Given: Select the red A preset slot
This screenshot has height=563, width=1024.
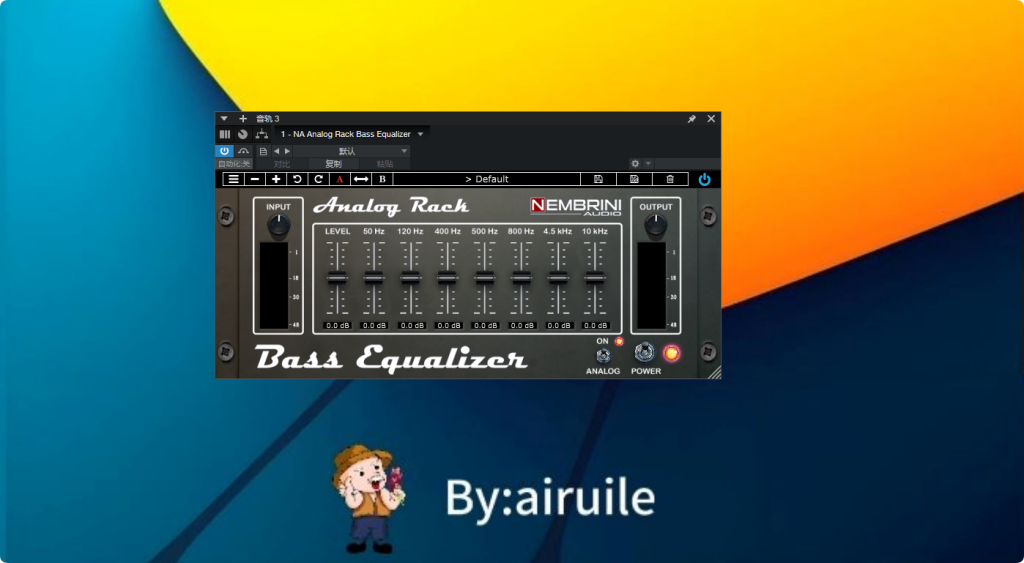Looking at the screenshot, I should pos(340,179).
